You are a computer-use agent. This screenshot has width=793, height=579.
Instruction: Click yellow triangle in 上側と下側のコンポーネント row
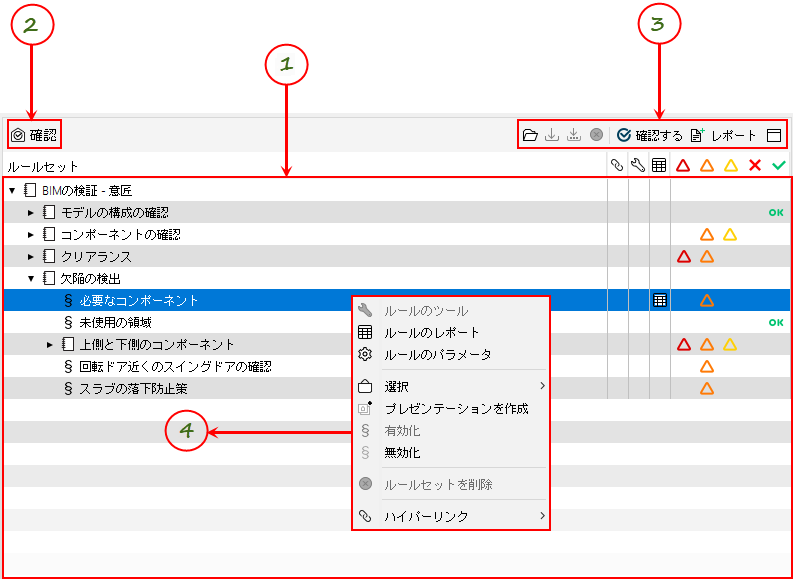pos(730,345)
